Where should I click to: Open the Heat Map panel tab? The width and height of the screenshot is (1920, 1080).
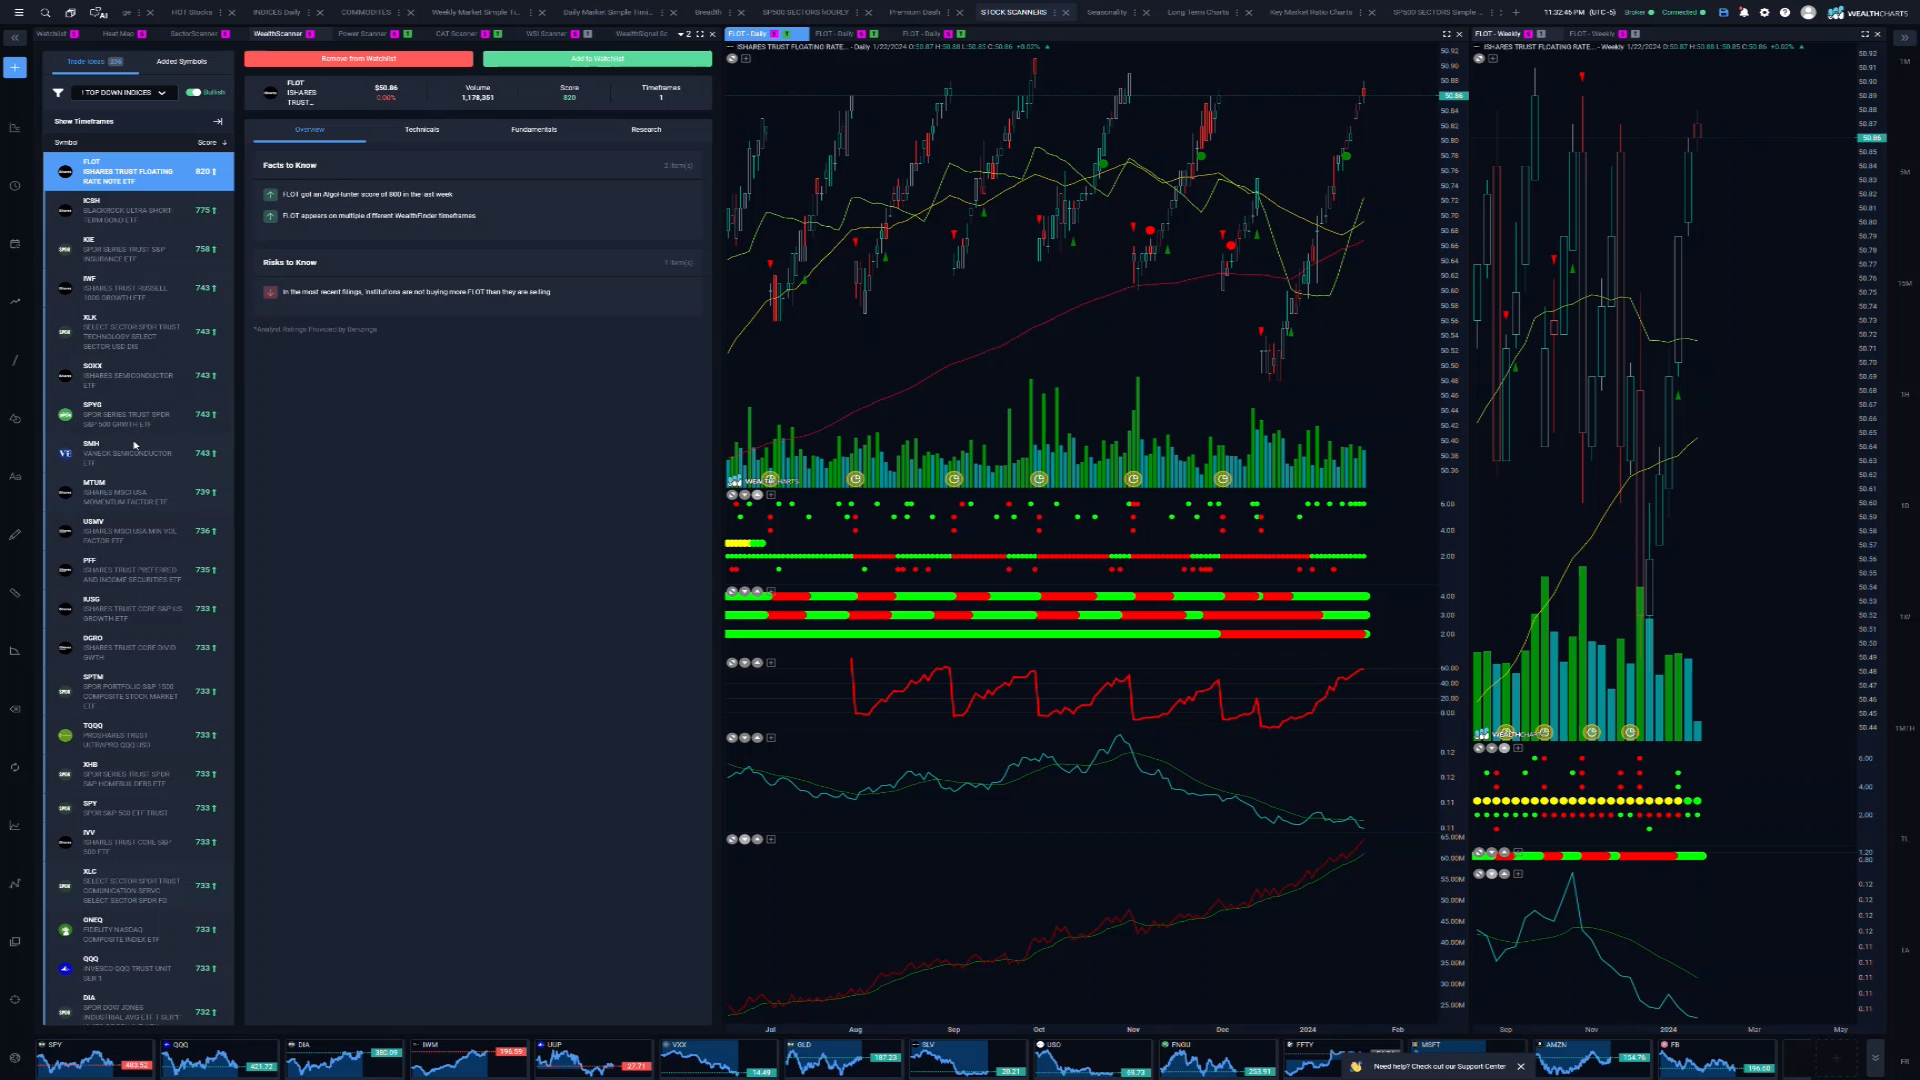tap(118, 34)
